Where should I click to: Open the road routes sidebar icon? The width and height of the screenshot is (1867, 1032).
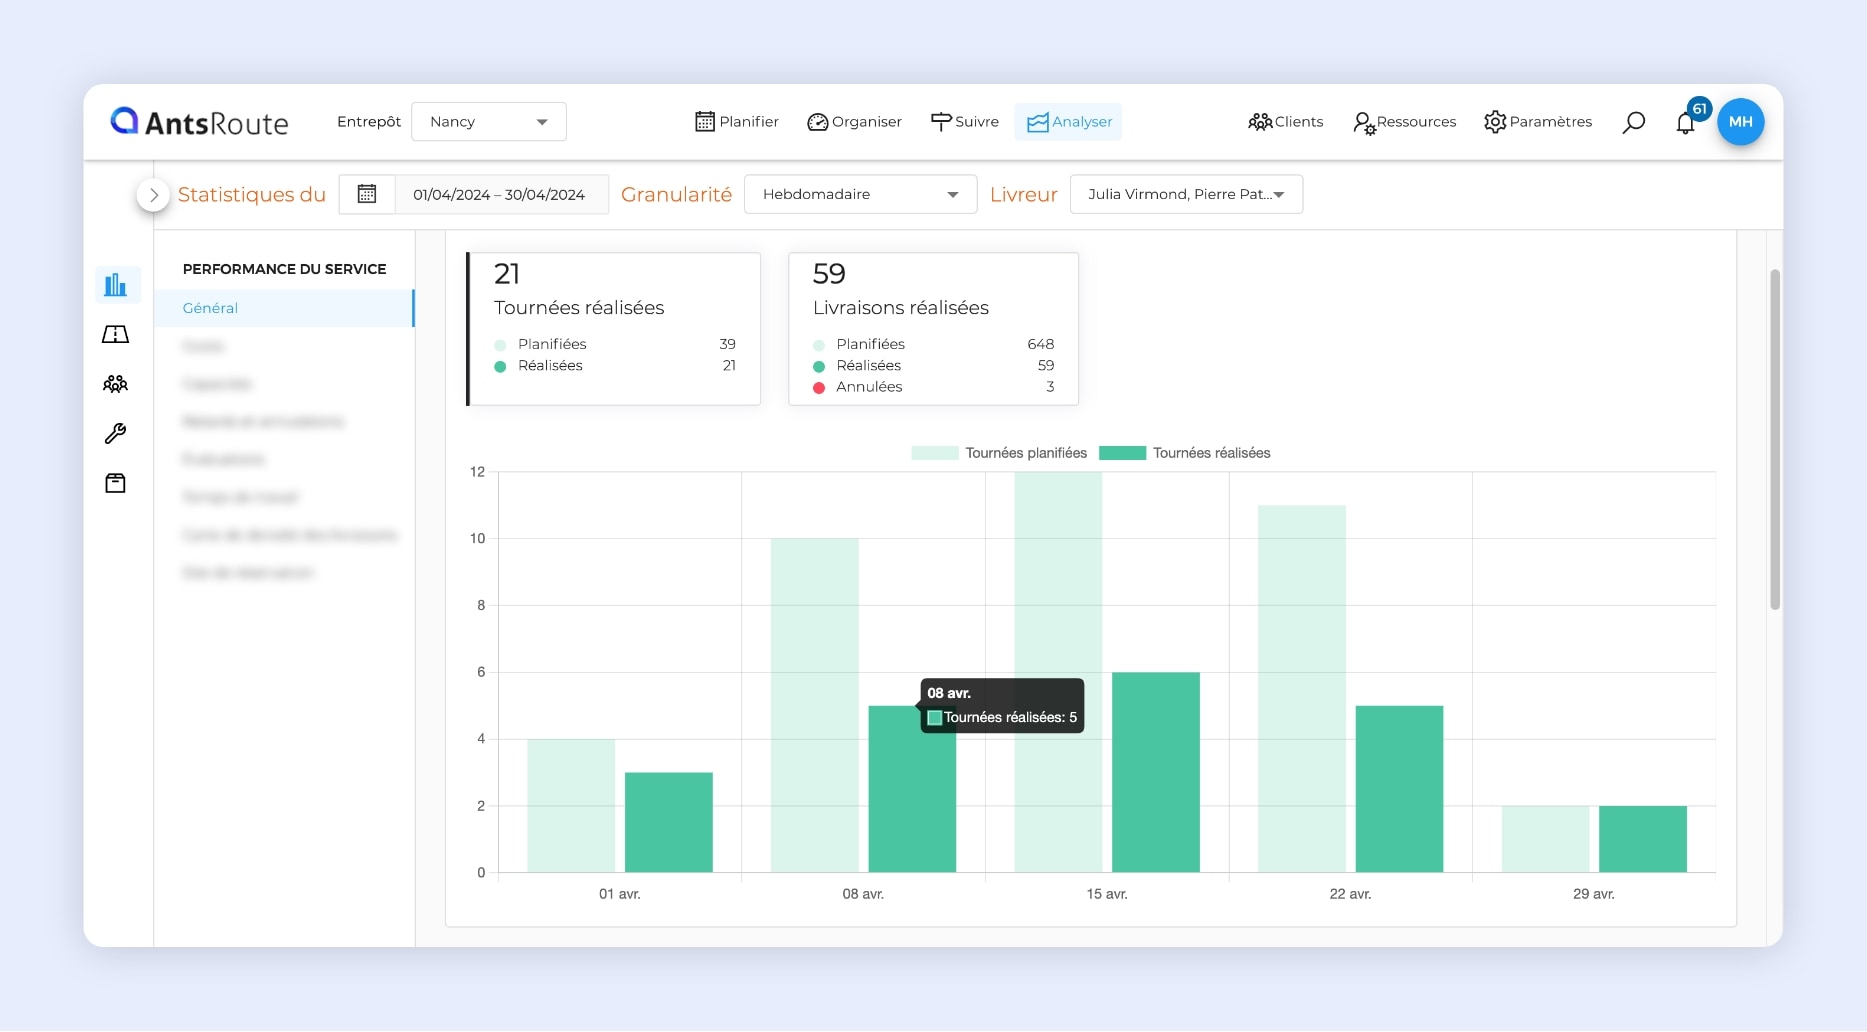tap(116, 335)
